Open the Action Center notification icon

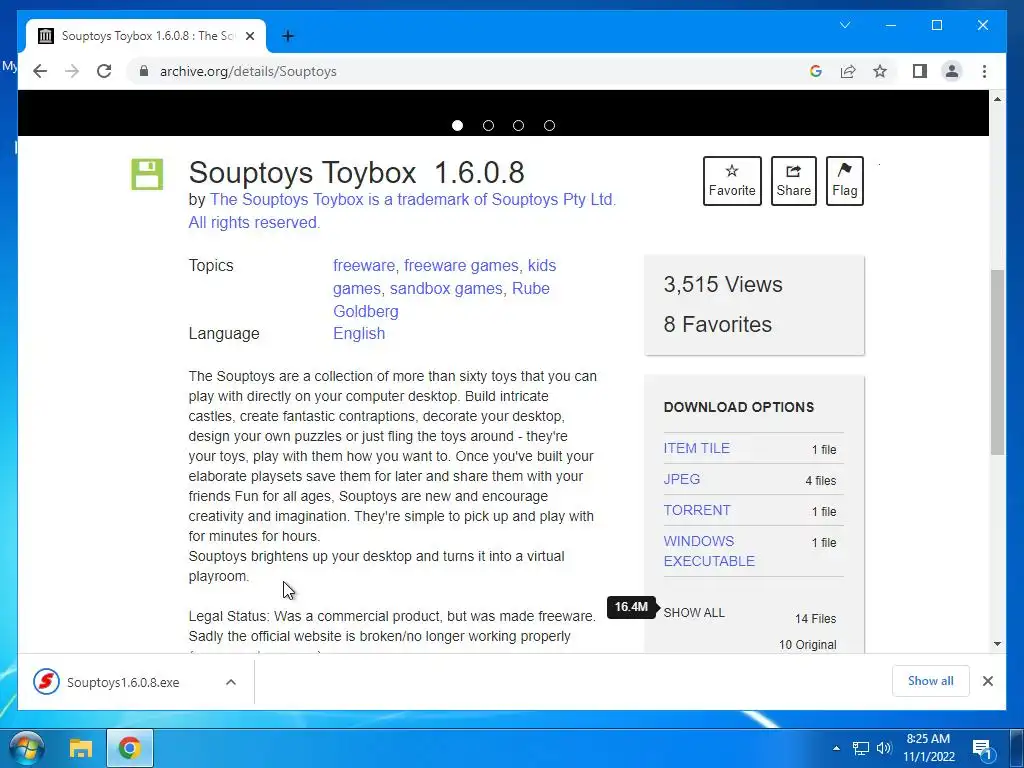click(x=982, y=748)
